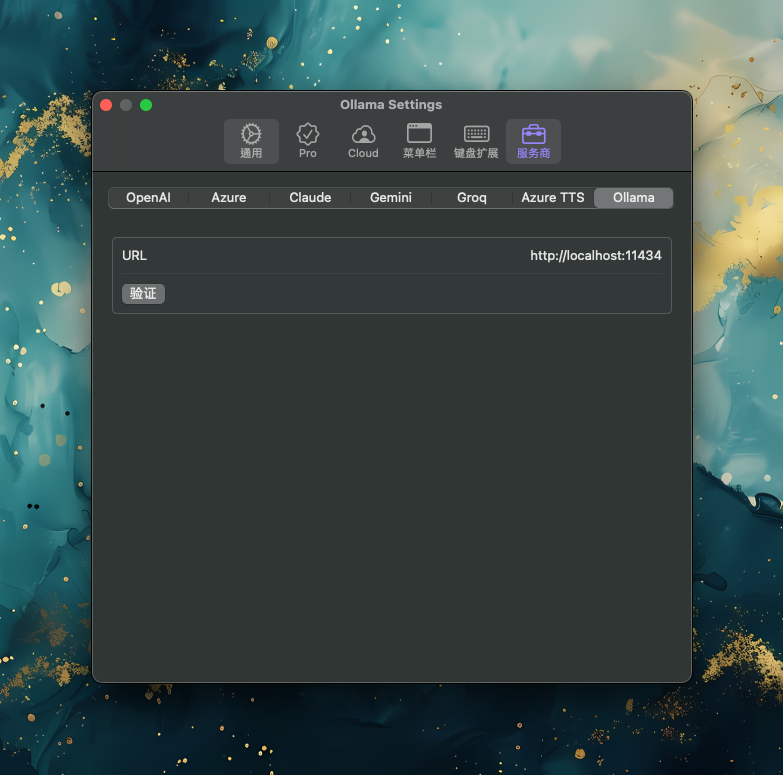The width and height of the screenshot is (783, 775).
Task: Close the Ollama Settings window
Action: [x=106, y=105]
